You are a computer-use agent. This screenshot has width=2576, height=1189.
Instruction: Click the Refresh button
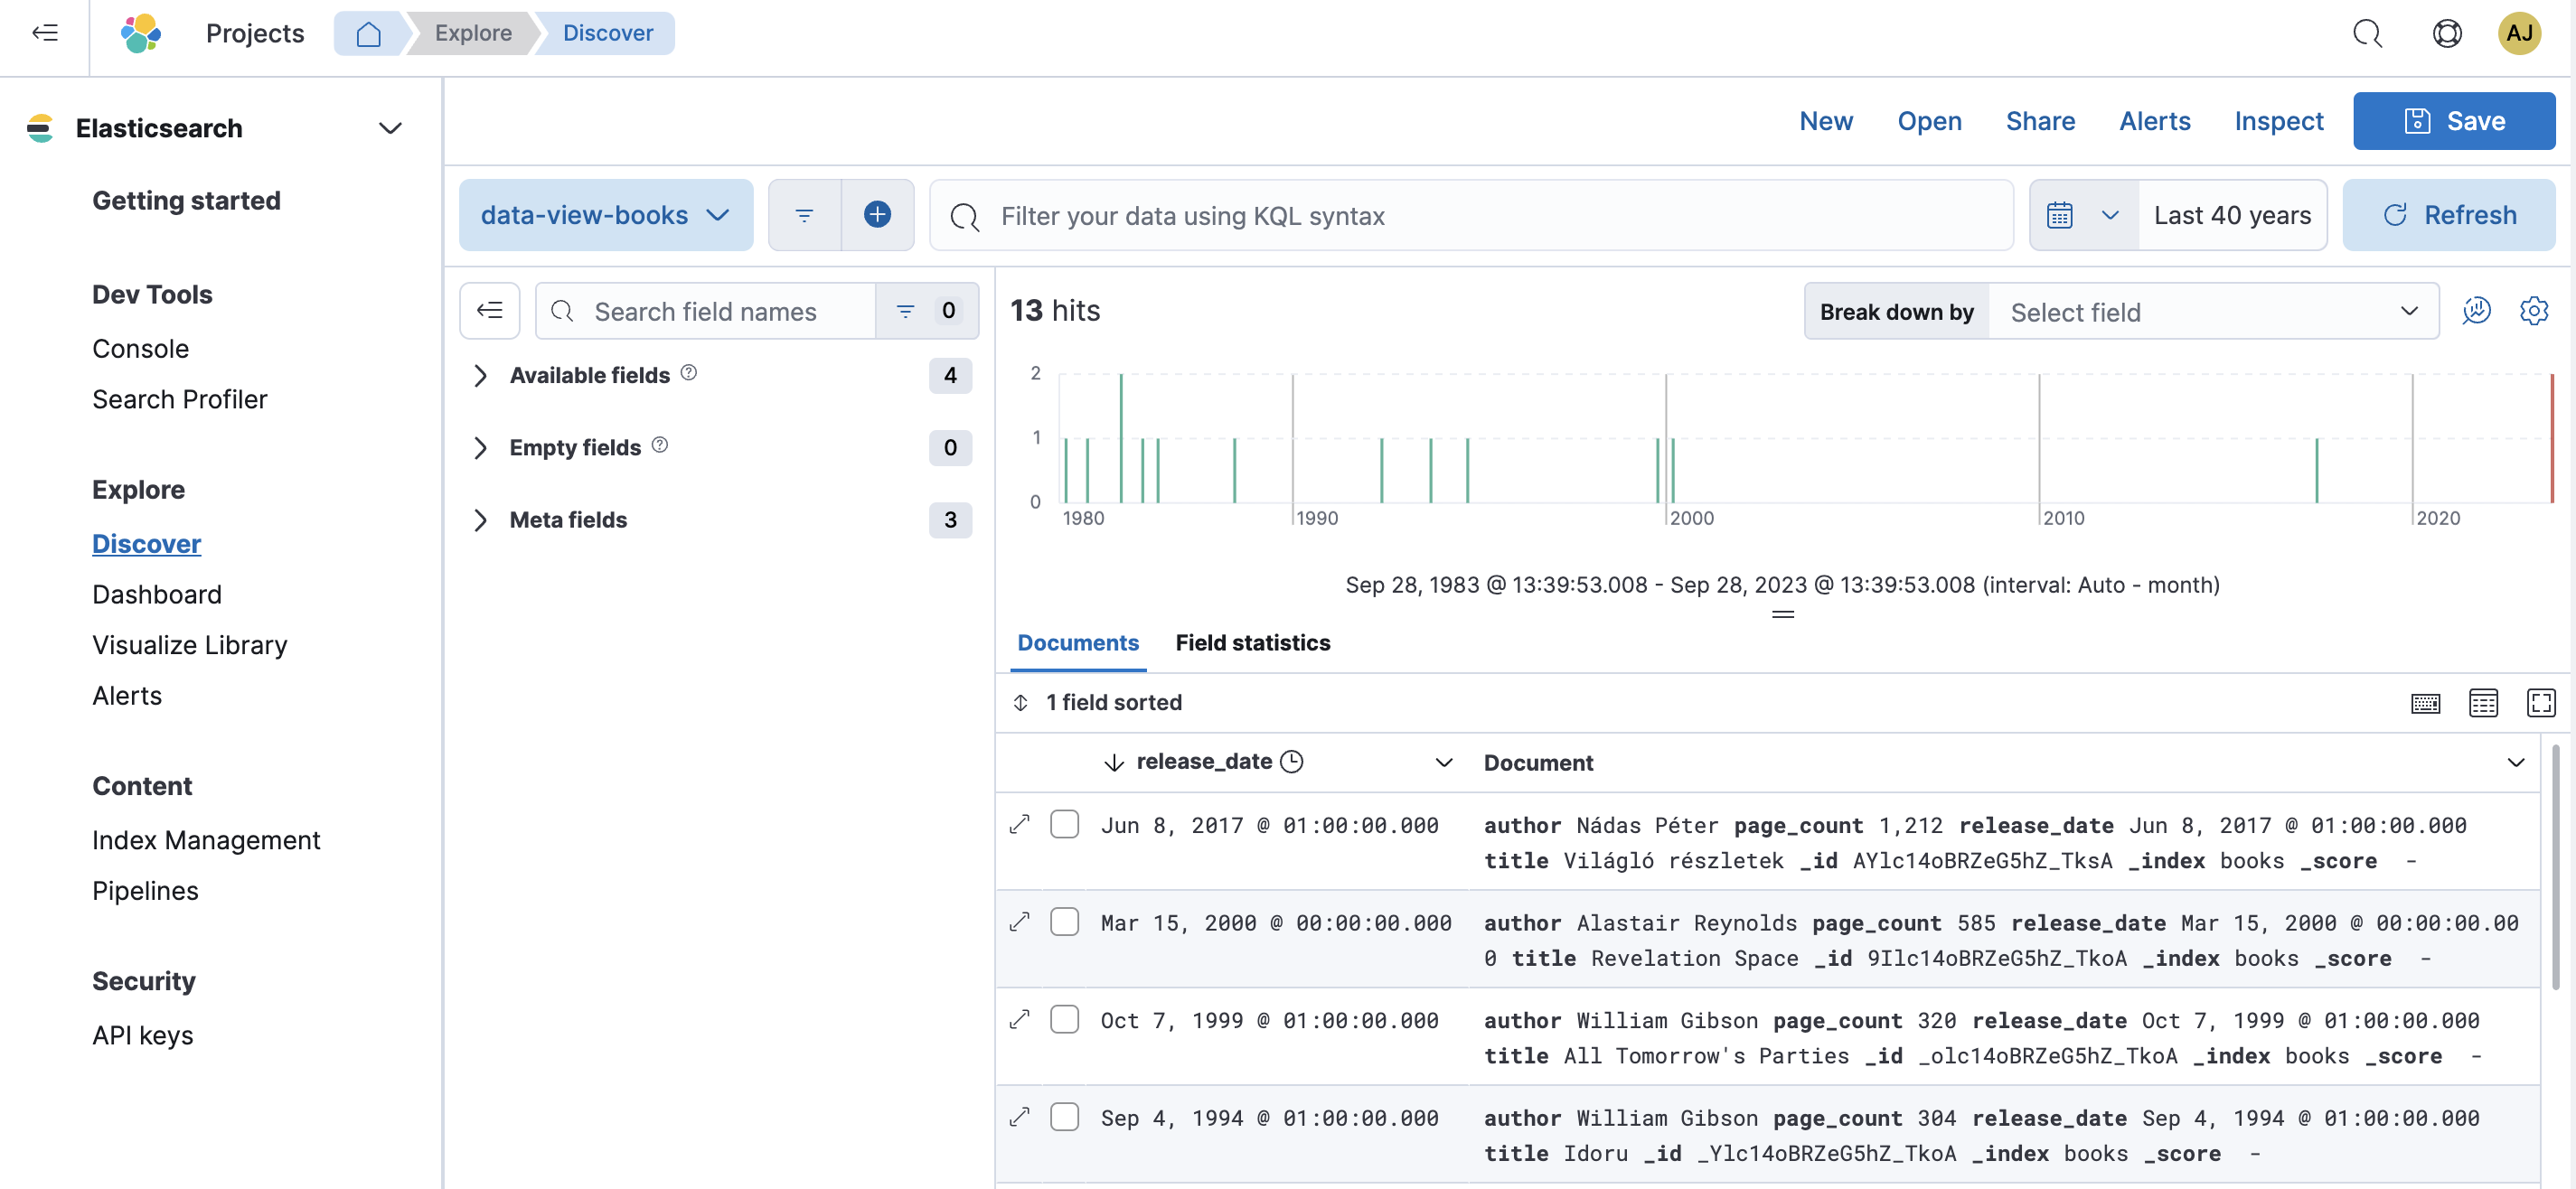coord(2448,215)
